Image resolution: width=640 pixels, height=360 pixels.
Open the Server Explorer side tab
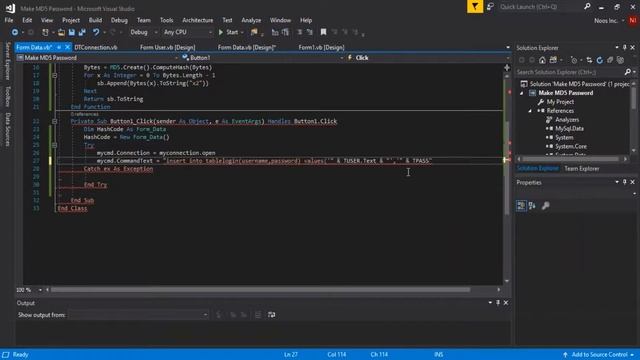pos(7,61)
